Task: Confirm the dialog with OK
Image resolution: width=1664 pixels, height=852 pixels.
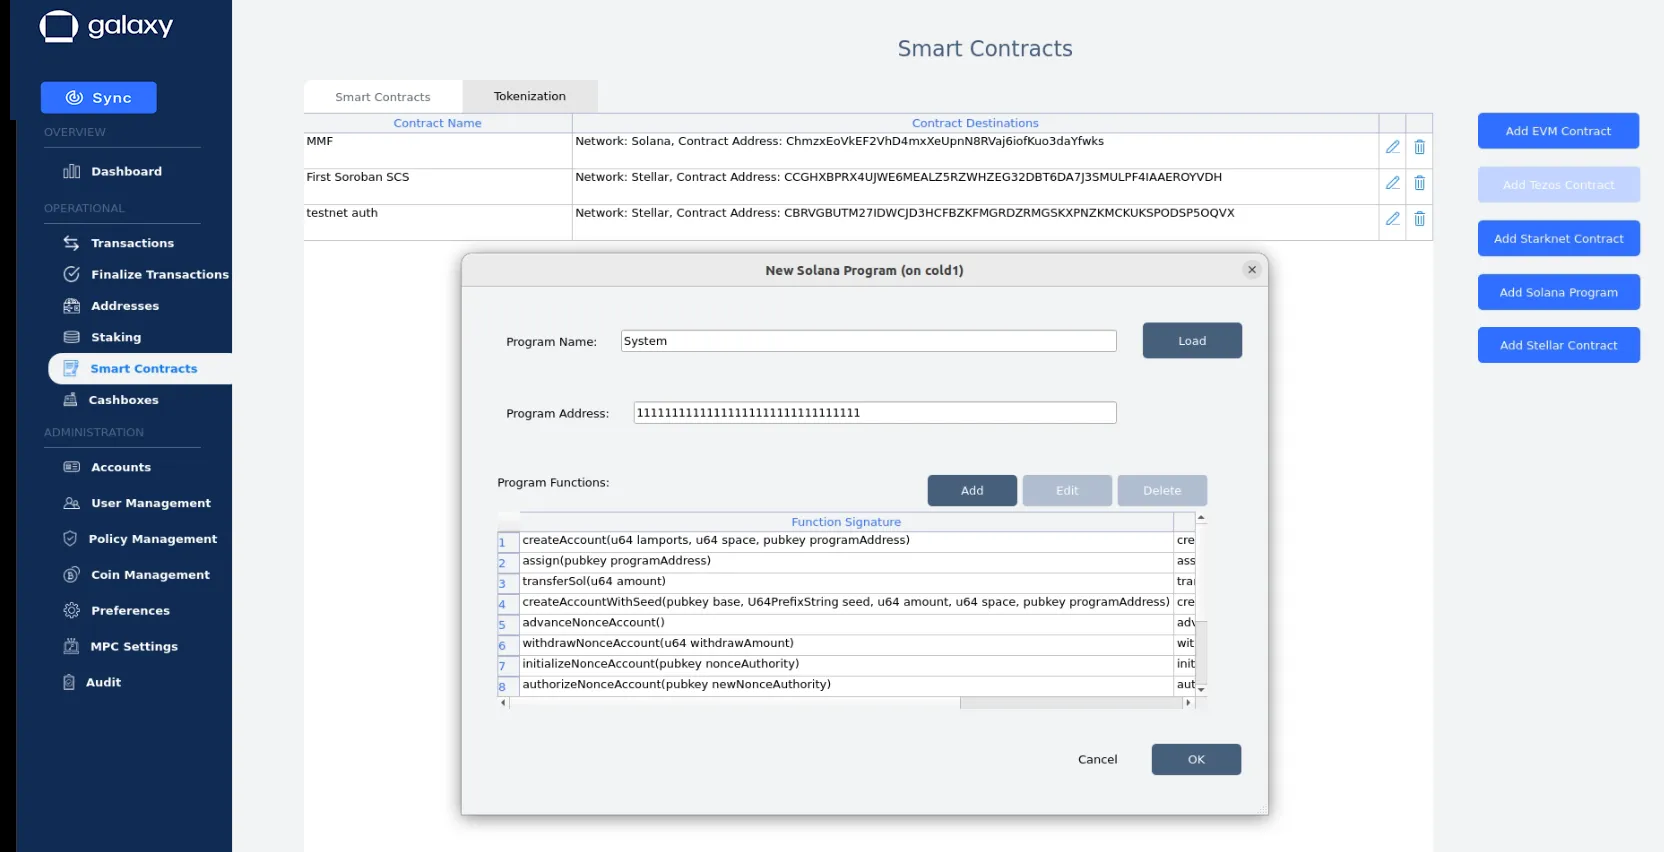Action: tap(1196, 760)
